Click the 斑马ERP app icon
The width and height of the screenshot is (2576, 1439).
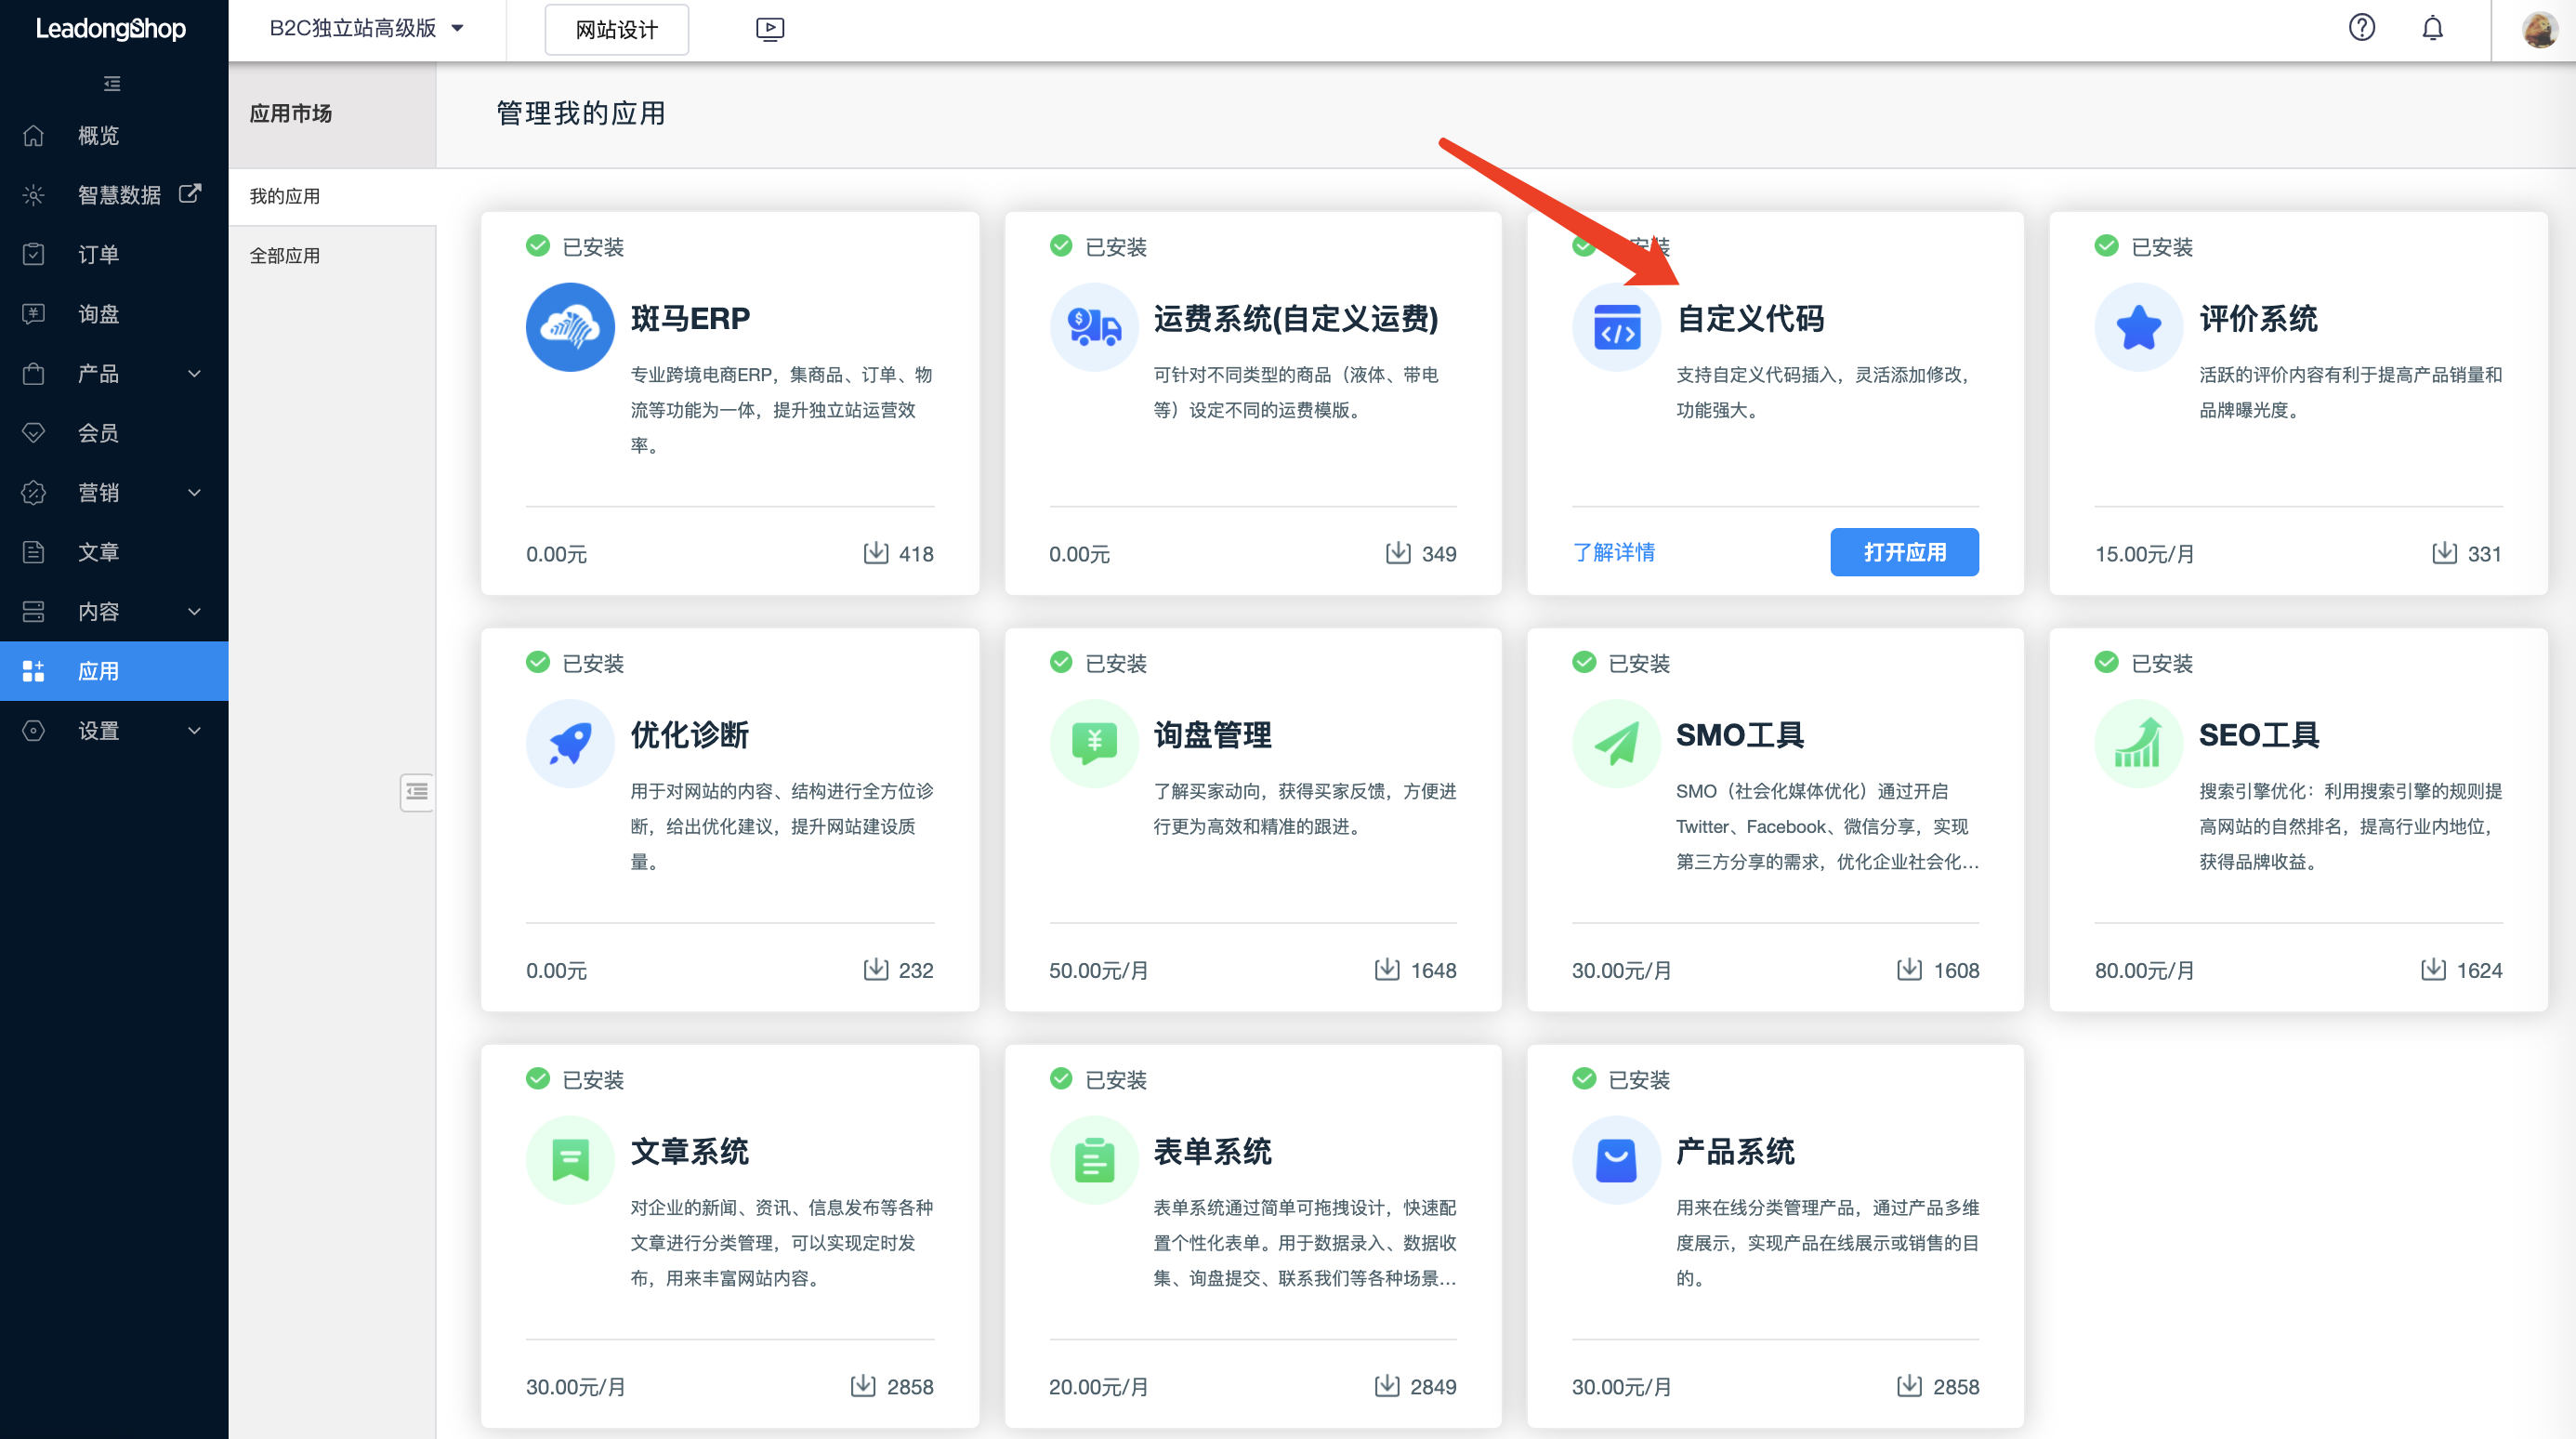click(569, 327)
